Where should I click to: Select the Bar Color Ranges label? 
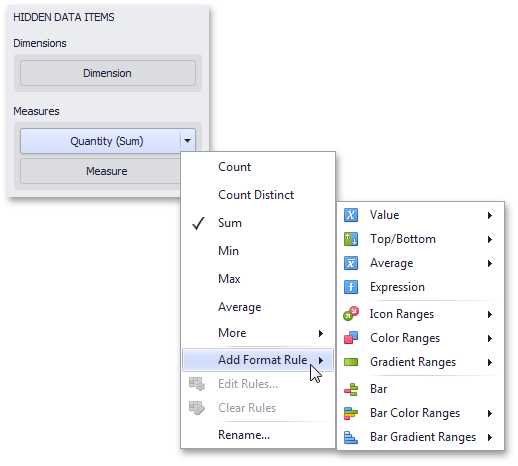(415, 413)
